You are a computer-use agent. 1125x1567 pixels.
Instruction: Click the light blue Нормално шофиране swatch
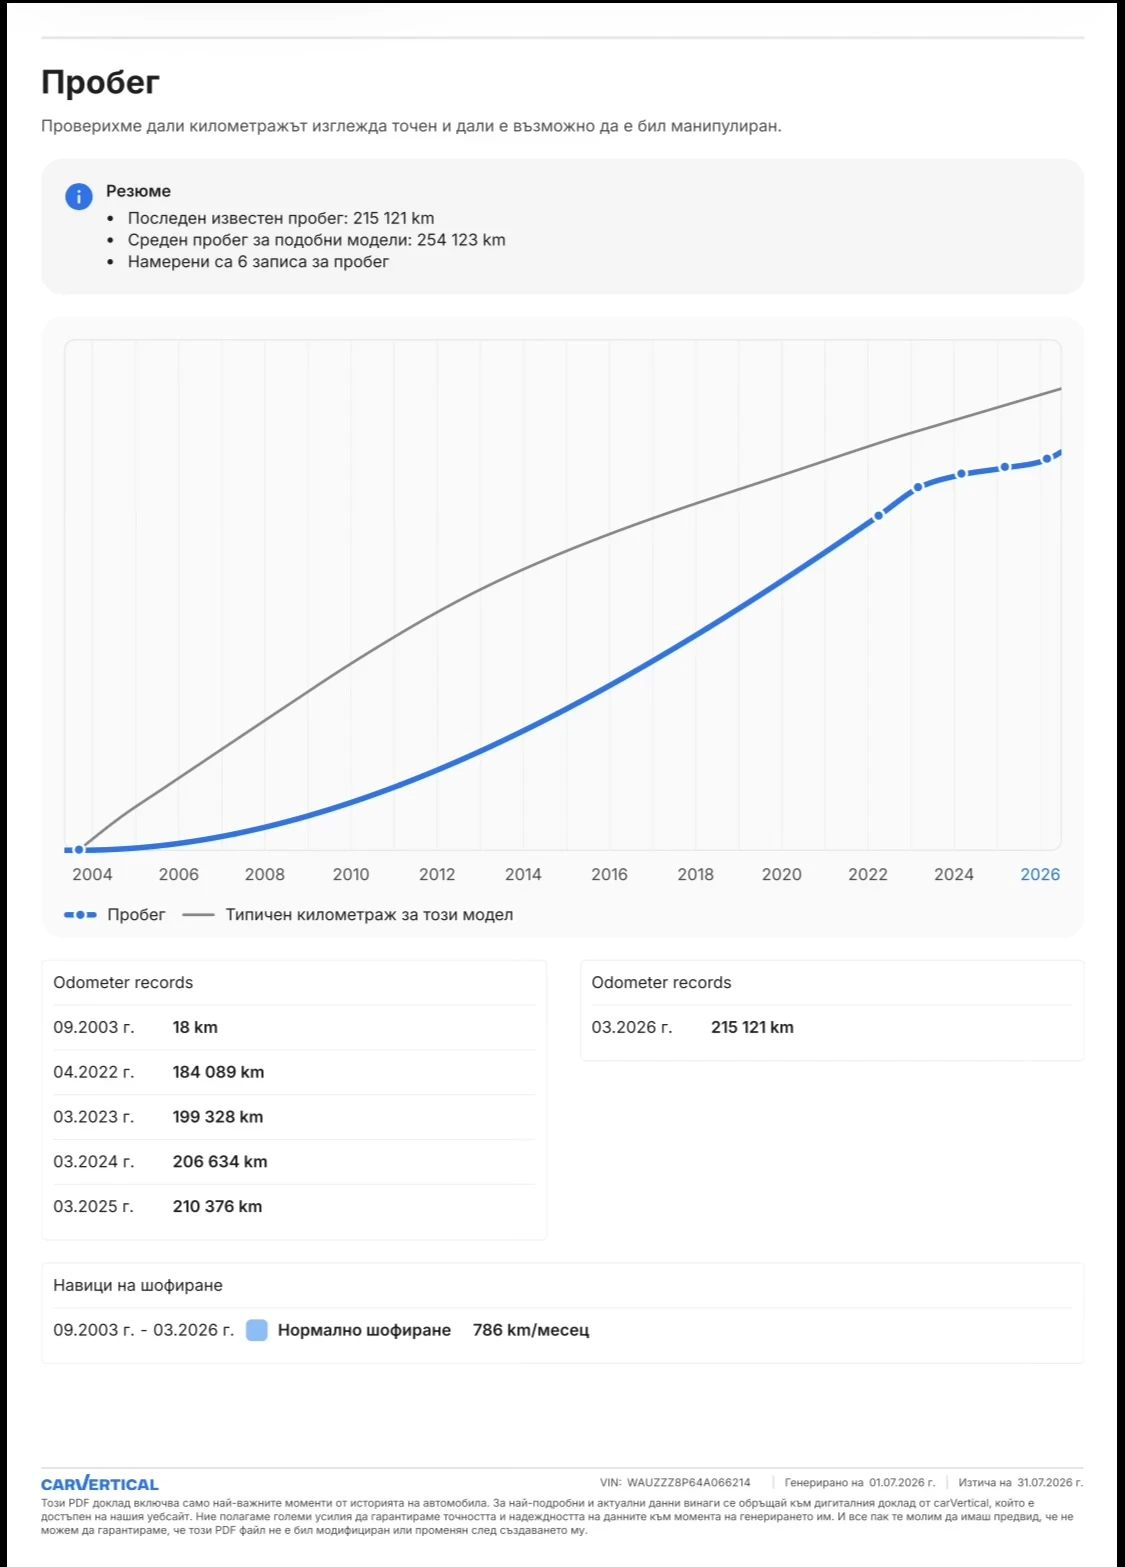tap(257, 1330)
